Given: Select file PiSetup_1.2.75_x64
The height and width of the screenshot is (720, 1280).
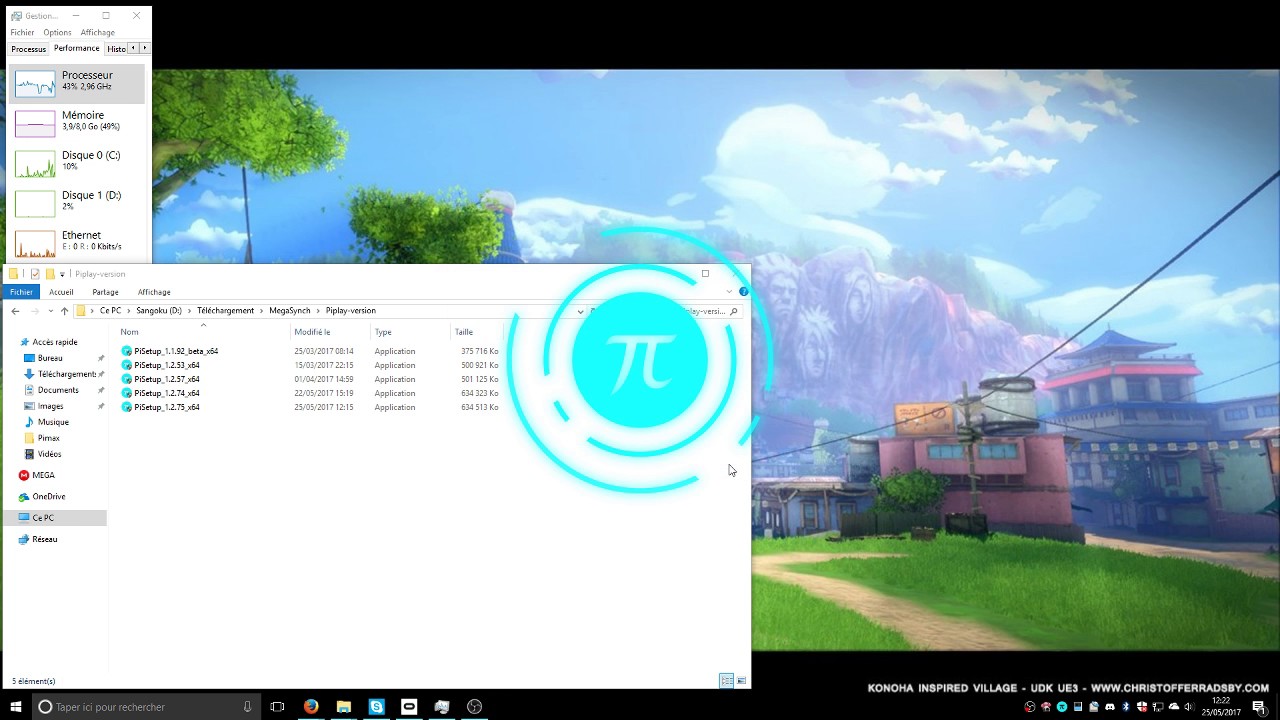Looking at the screenshot, I should [167, 407].
